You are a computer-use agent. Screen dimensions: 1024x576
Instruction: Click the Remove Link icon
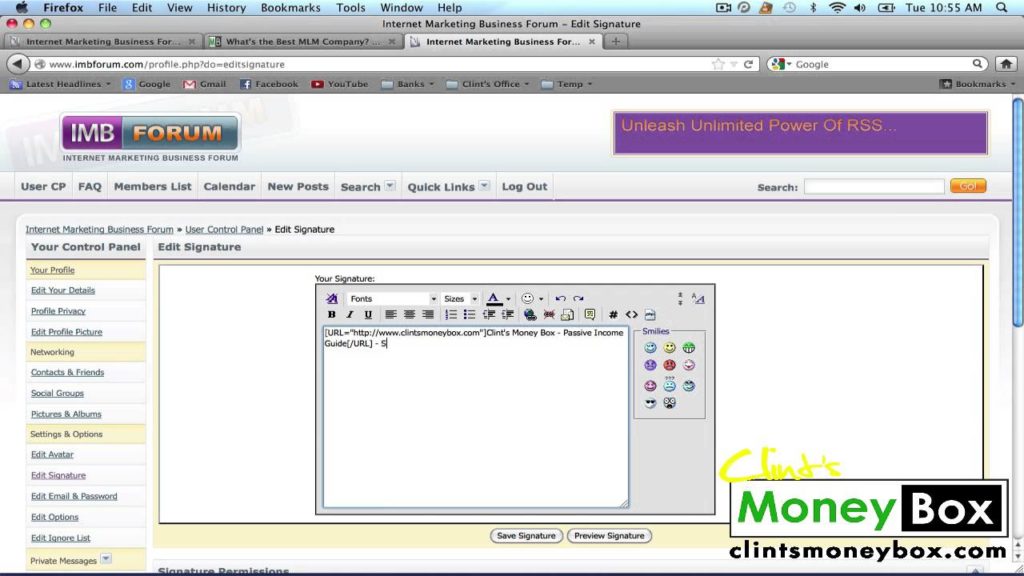(x=549, y=315)
